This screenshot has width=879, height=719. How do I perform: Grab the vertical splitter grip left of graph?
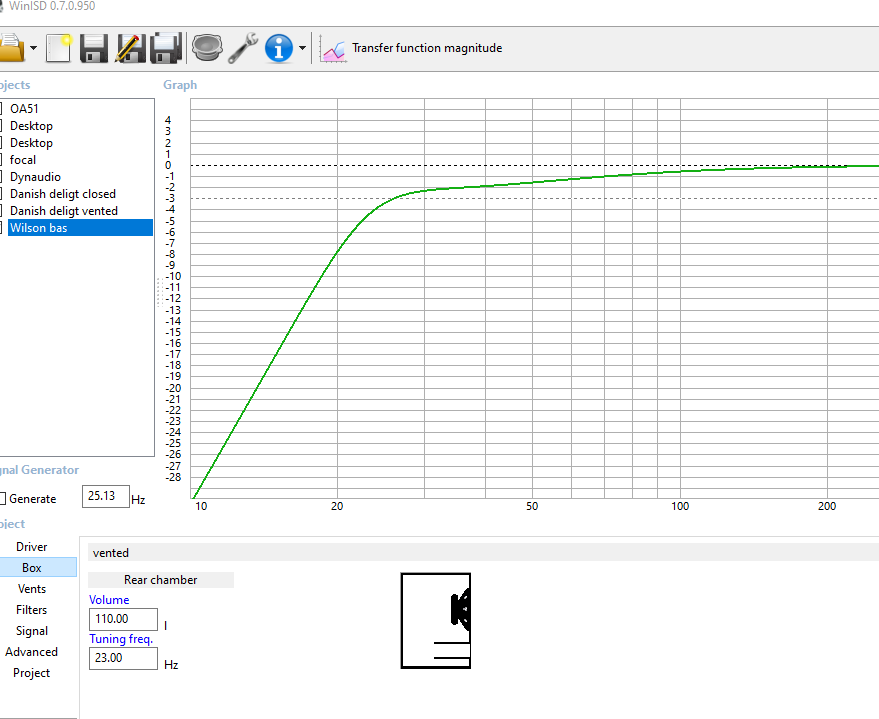tap(159, 292)
